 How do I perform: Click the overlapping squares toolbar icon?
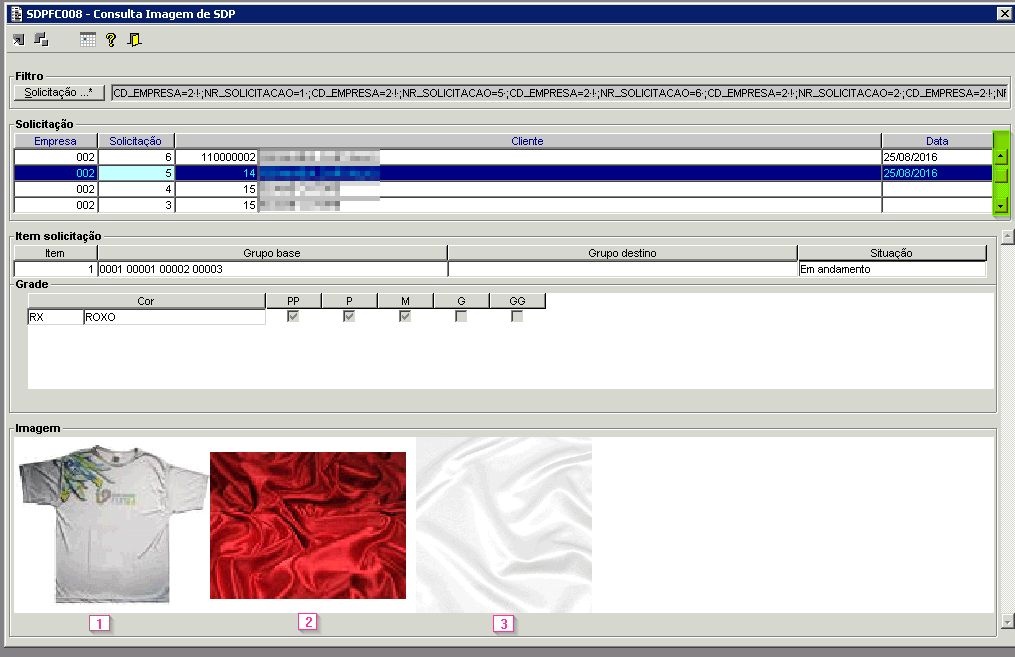[41, 40]
